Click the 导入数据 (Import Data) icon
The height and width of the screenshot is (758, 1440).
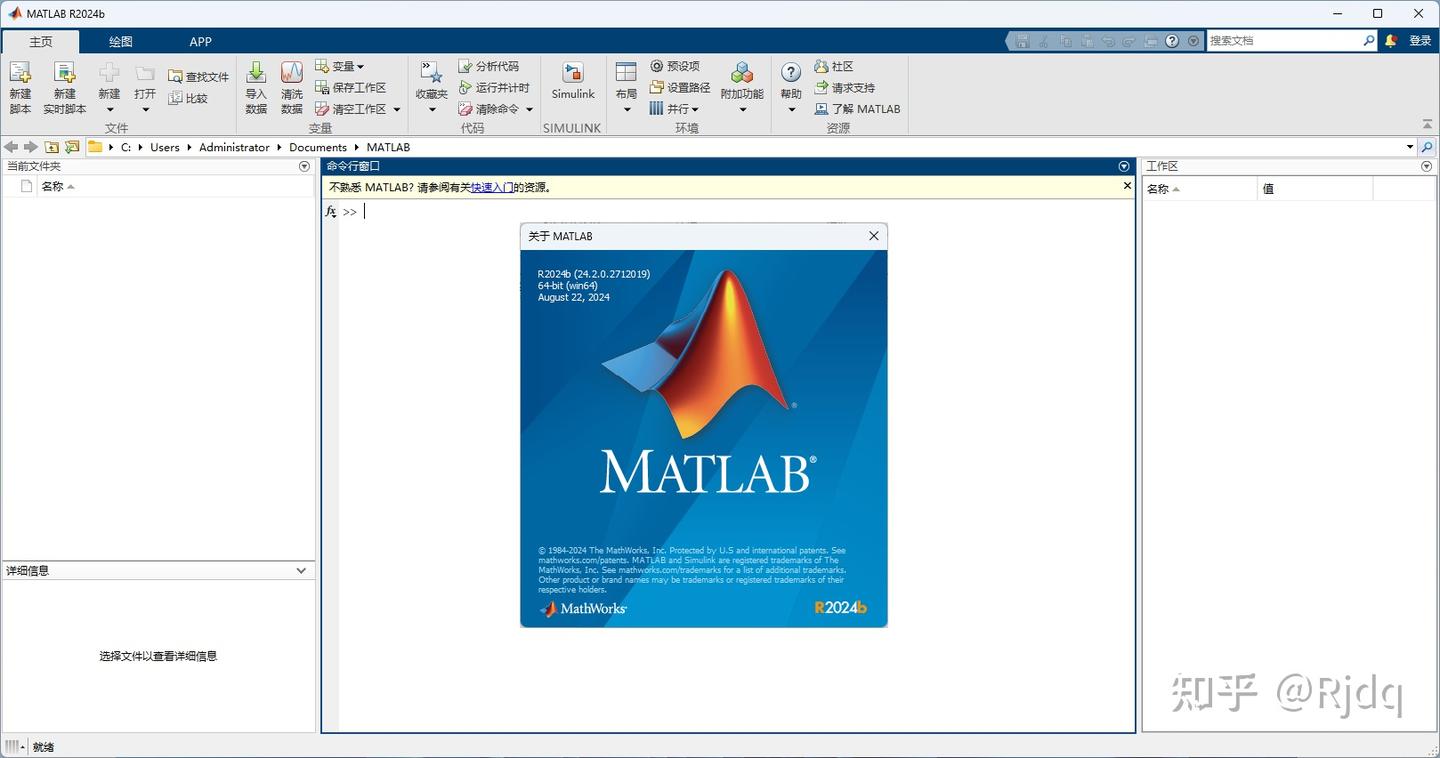(256, 85)
